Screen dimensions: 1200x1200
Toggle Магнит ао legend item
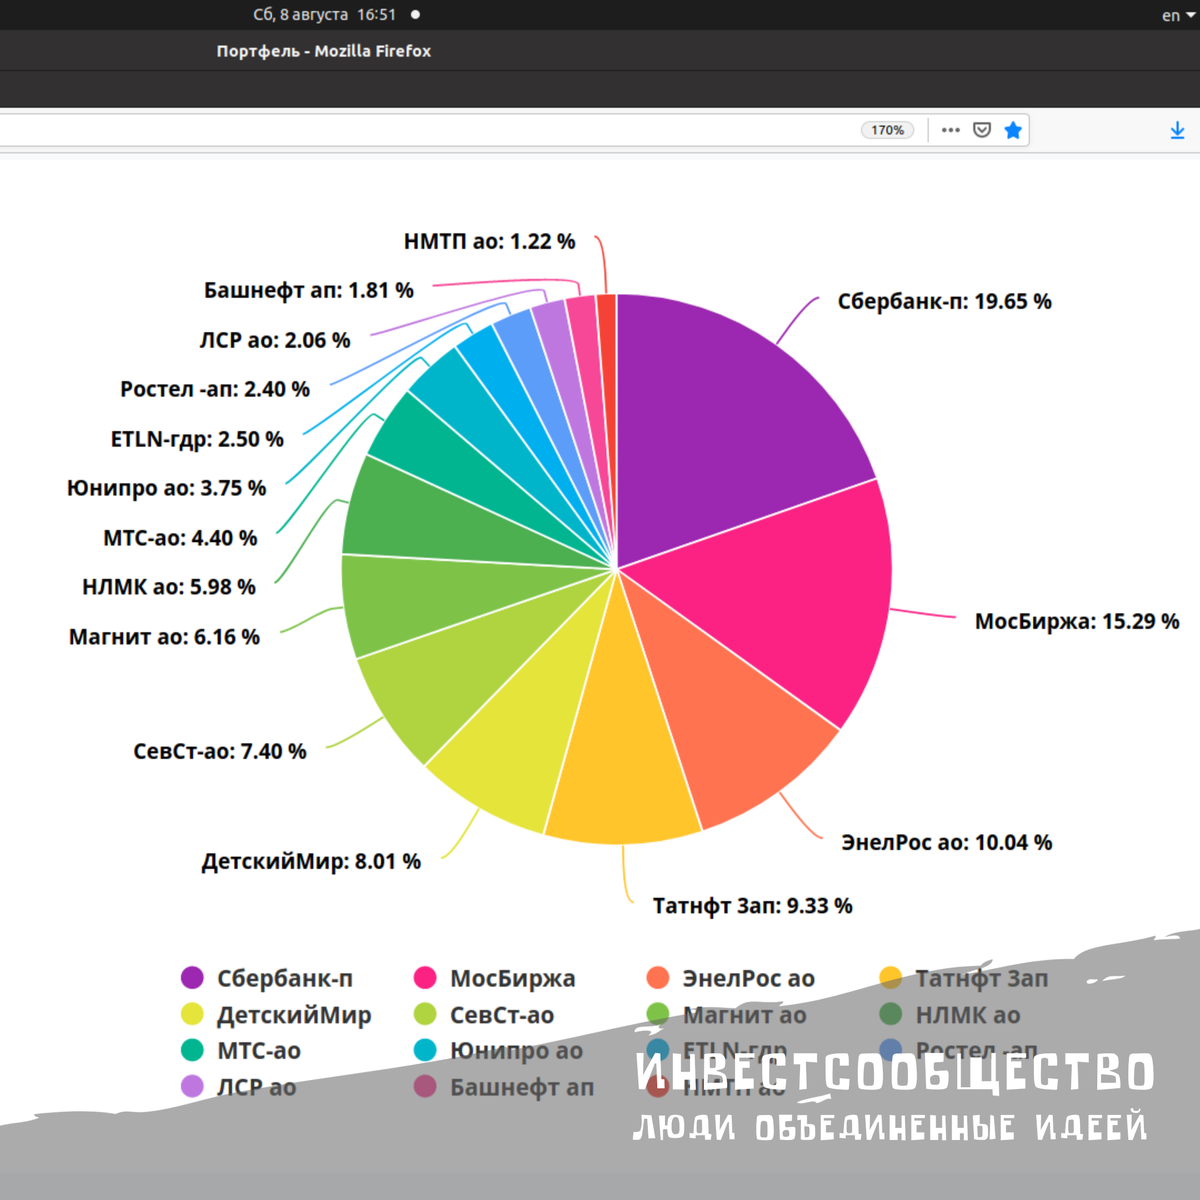pyautogui.click(x=727, y=1015)
